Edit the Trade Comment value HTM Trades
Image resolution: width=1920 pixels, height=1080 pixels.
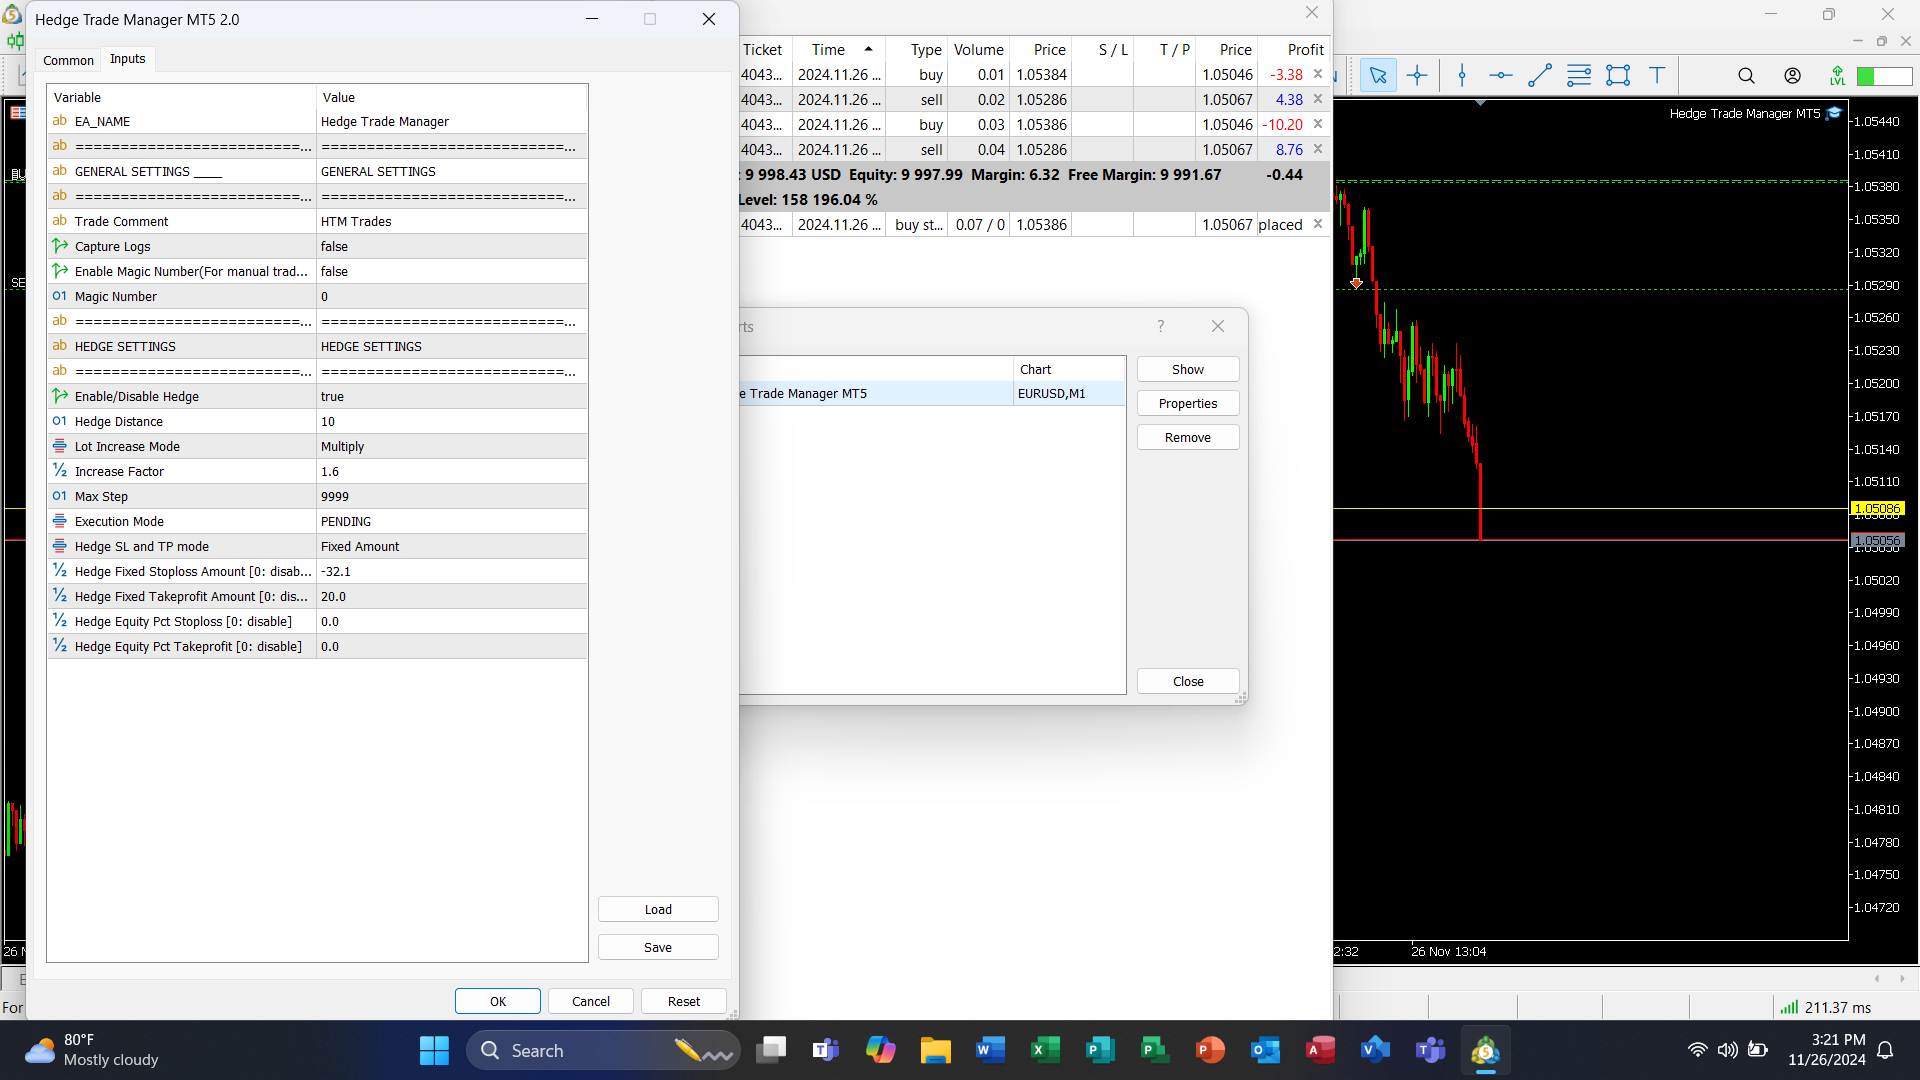[452, 221]
